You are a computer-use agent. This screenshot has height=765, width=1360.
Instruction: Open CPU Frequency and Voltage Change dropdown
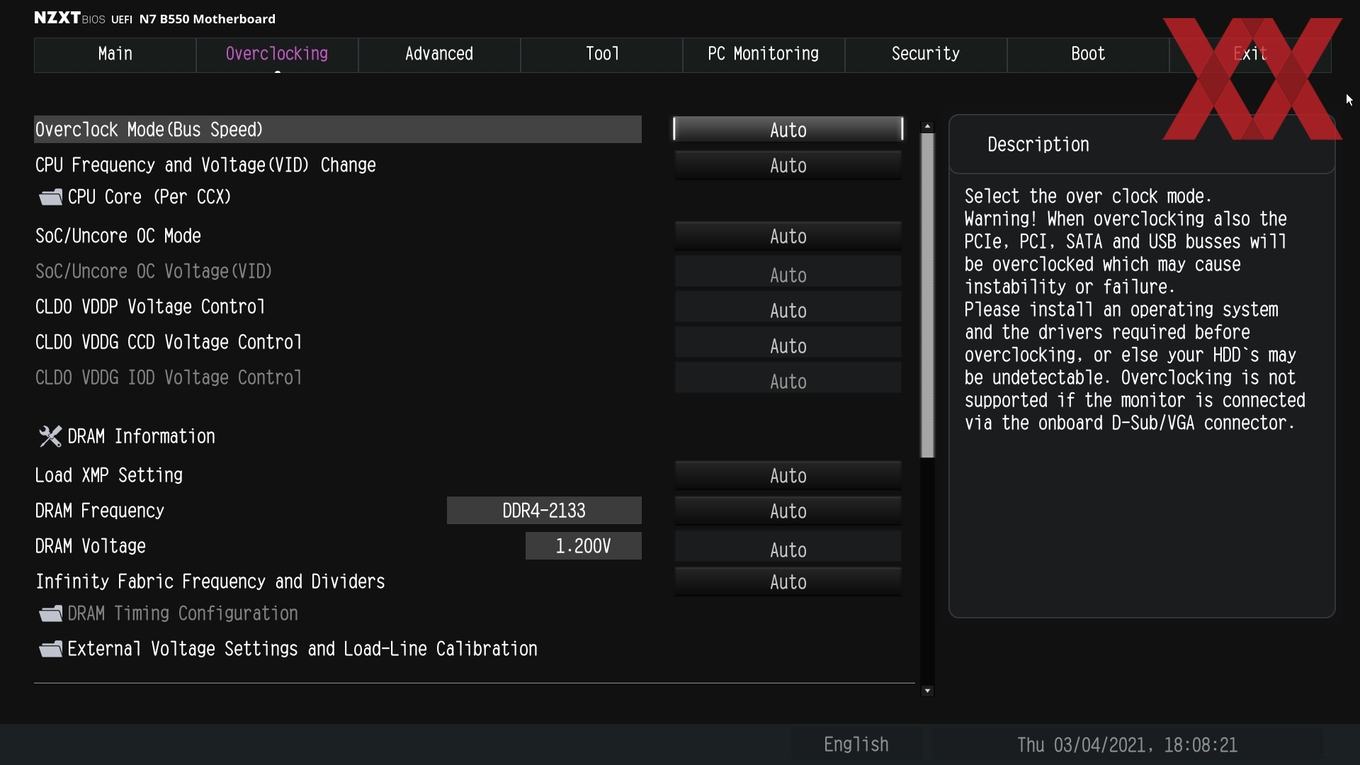788,166
